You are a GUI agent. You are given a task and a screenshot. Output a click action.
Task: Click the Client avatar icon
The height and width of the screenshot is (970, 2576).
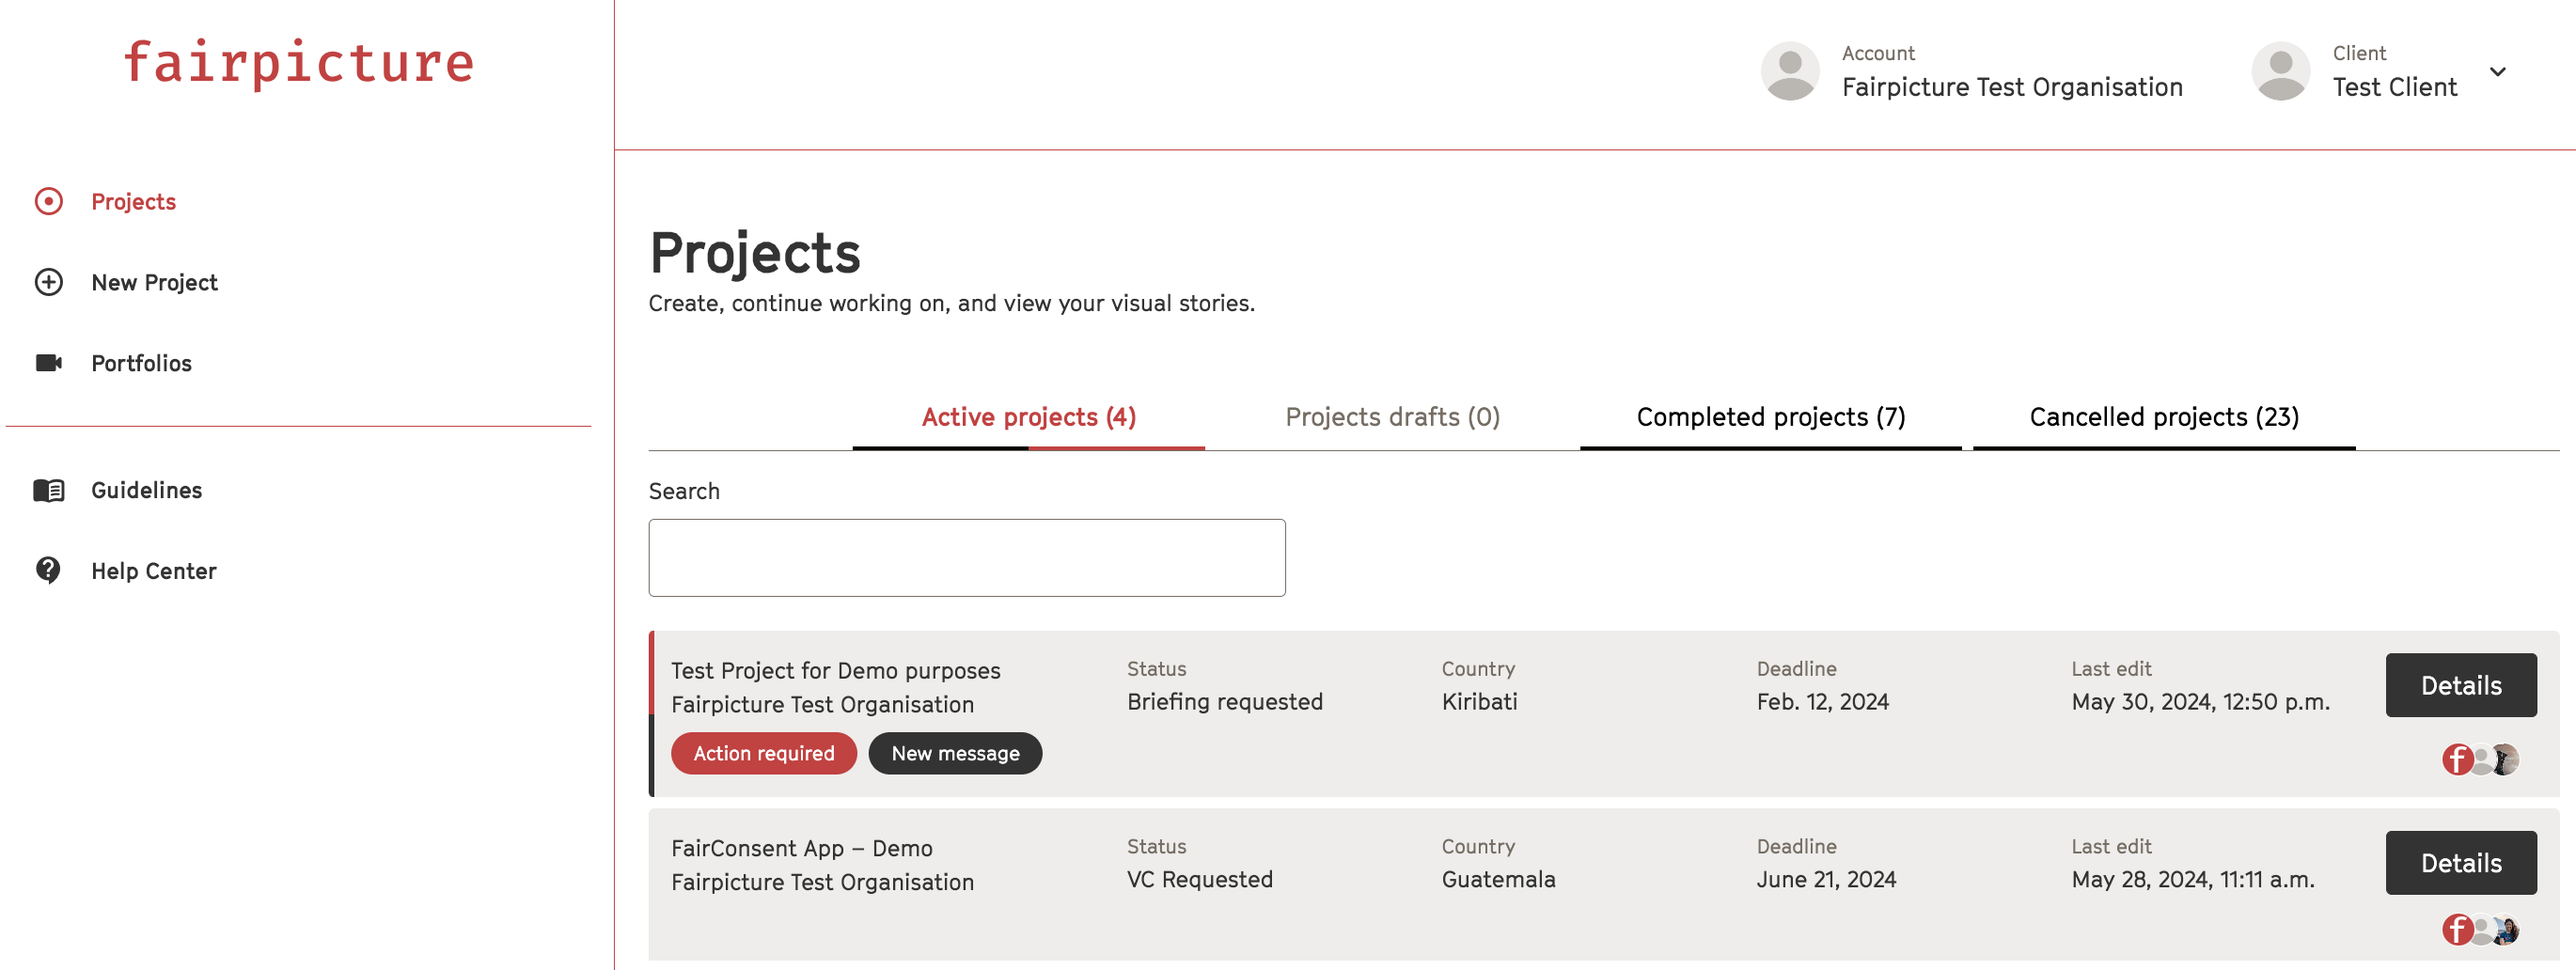coord(2280,71)
